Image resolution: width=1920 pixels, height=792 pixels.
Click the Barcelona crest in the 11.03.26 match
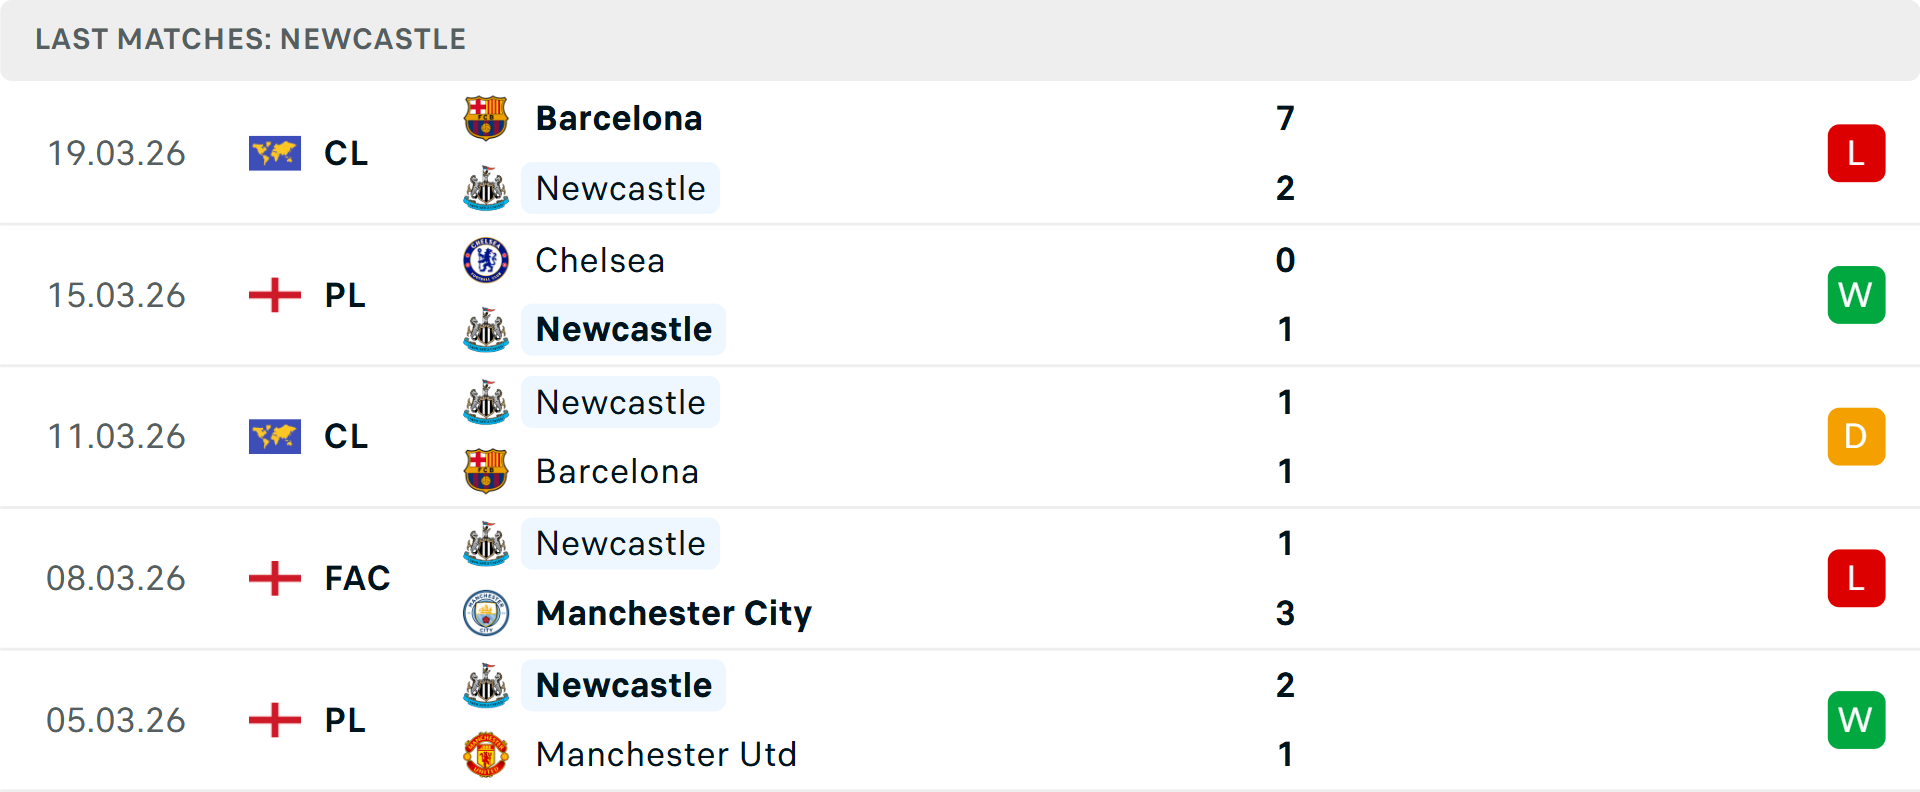[x=486, y=471]
